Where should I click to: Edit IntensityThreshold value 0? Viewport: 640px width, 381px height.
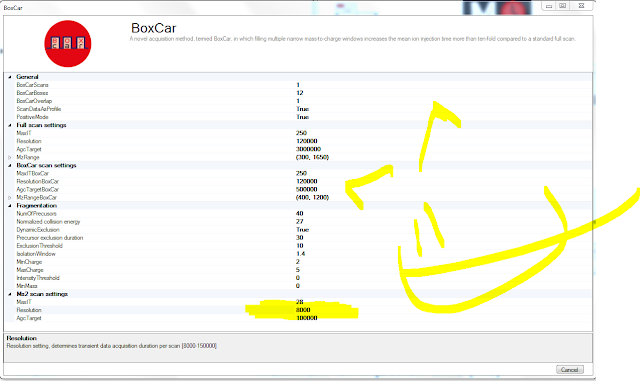tap(298, 278)
